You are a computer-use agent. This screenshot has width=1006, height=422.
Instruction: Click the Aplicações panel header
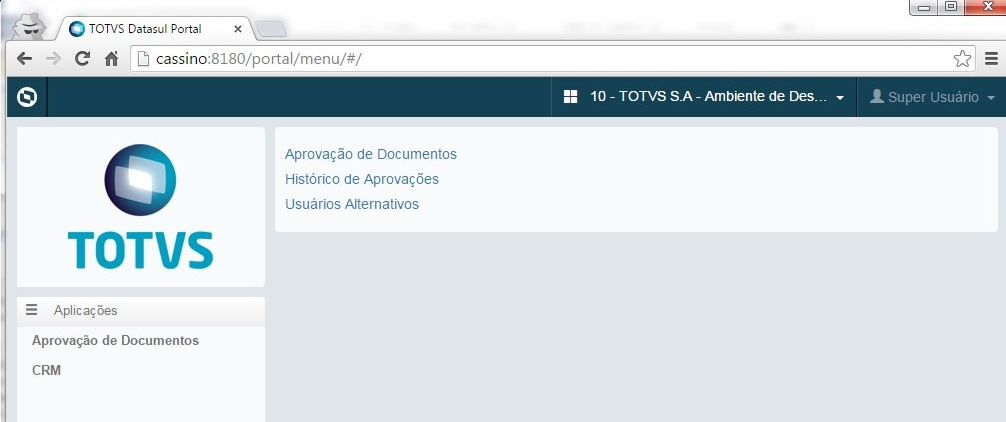pyautogui.click(x=141, y=311)
